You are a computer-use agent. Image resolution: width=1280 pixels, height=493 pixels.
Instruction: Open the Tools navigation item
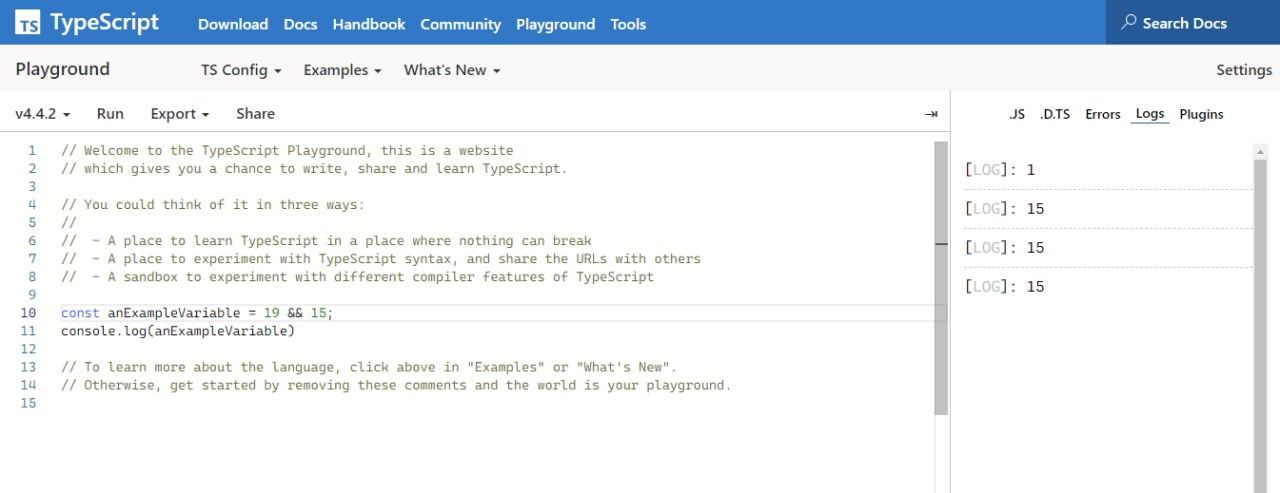(x=628, y=24)
